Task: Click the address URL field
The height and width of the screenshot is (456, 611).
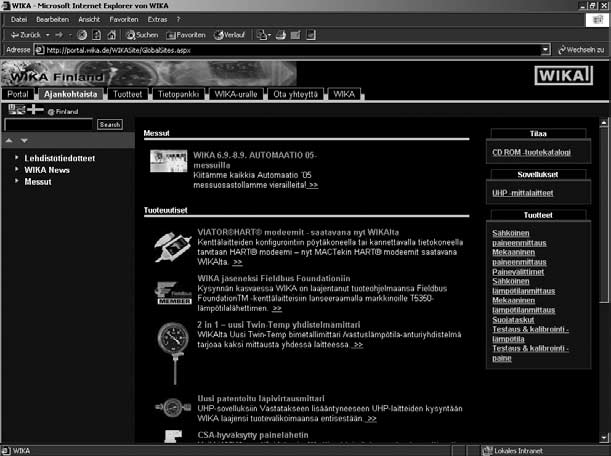Action: [288, 50]
